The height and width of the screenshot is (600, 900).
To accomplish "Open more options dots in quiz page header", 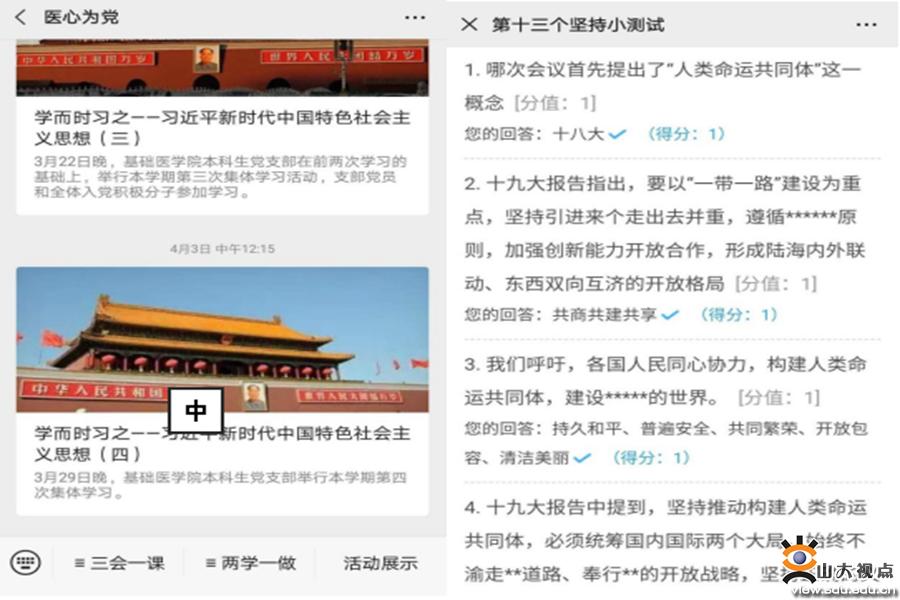I will (866, 25).
